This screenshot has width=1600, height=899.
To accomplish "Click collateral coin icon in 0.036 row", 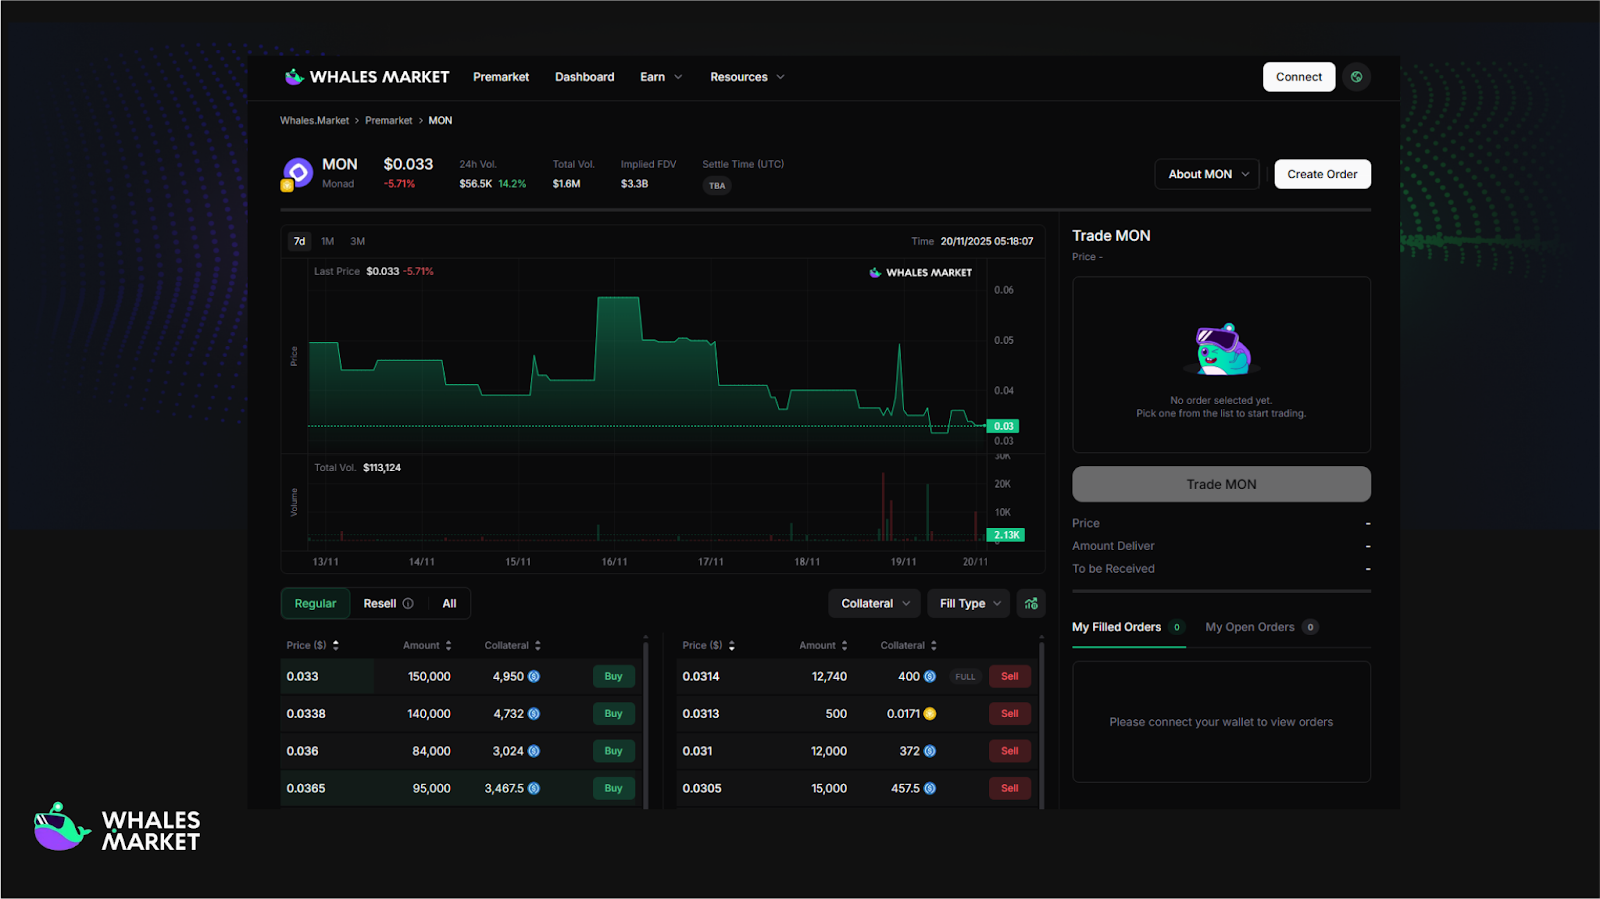I will pos(534,751).
